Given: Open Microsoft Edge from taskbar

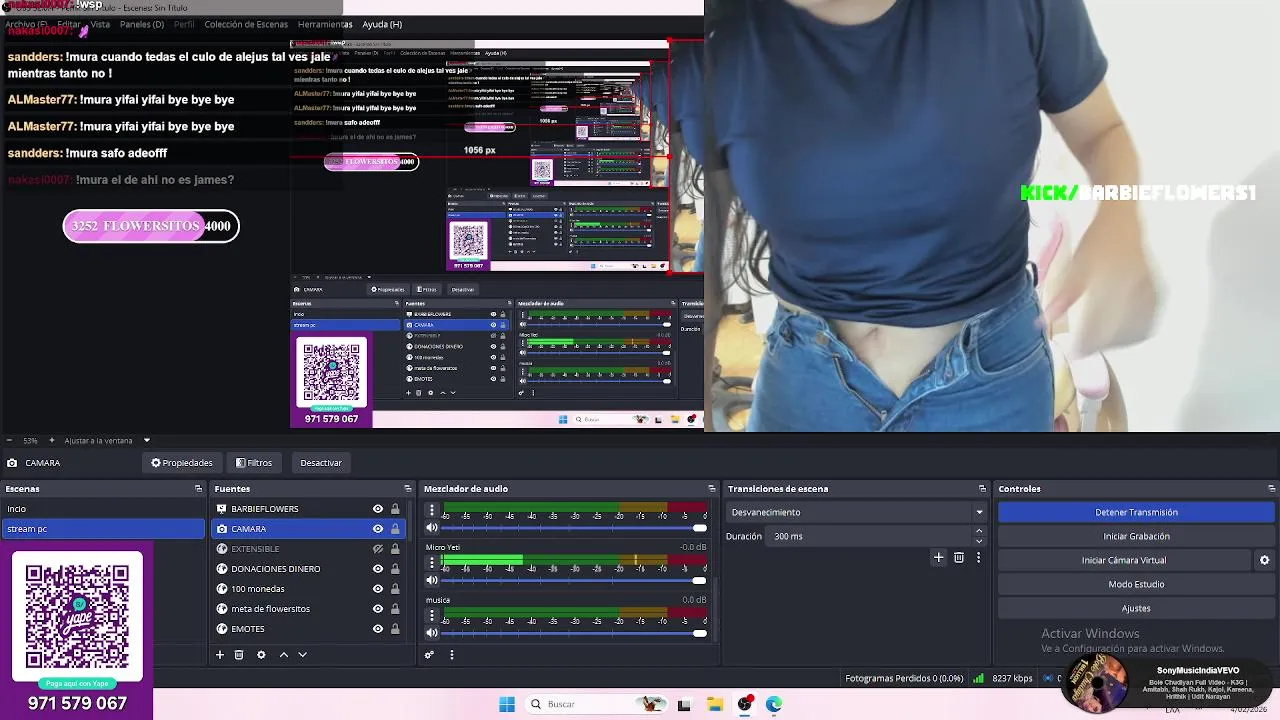Looking at the screenshot, I should pos(774,704).
